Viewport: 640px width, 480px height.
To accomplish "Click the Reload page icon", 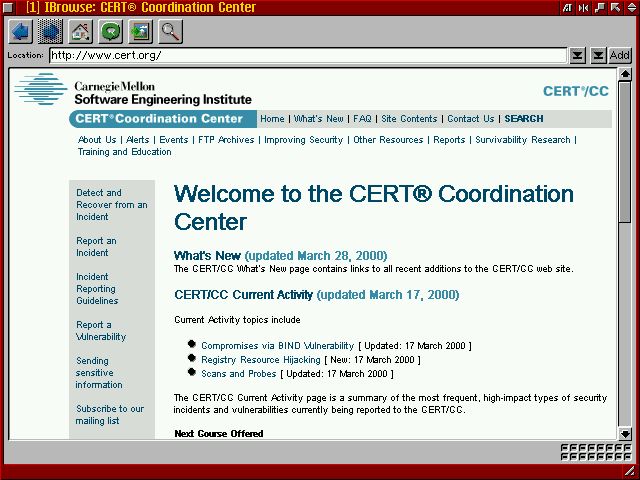I will 110,31.
